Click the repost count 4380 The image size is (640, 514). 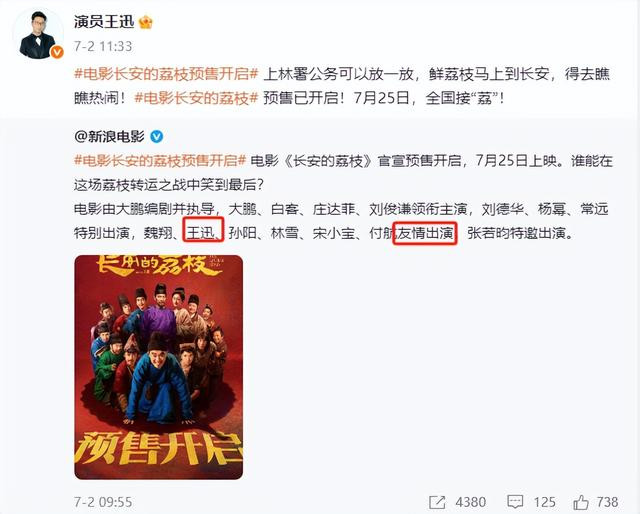[x=470, y=502]
